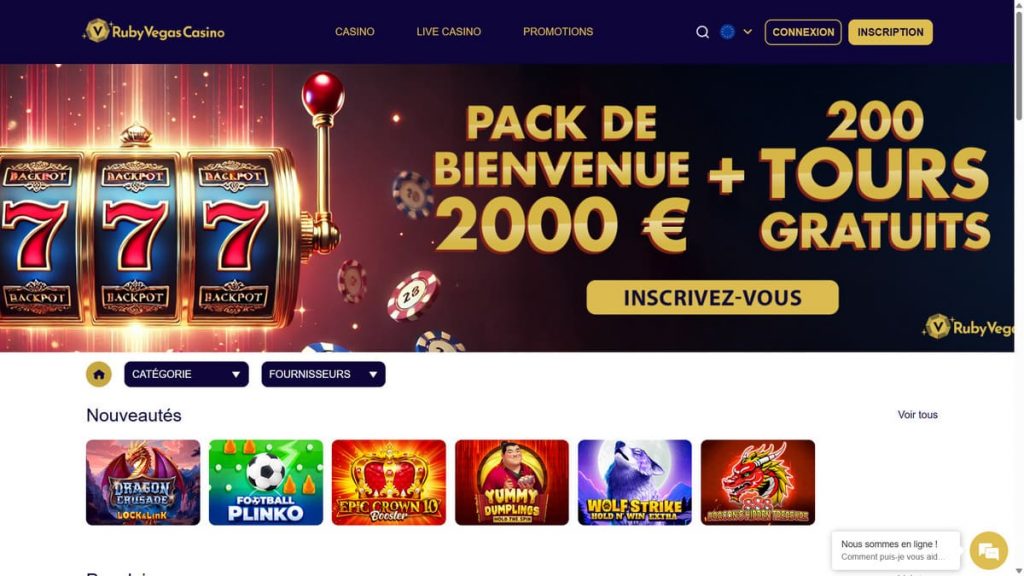Go to Live Casino section
The height and width of the screenshot is (576, 1024).
click(x=449, y=31)
